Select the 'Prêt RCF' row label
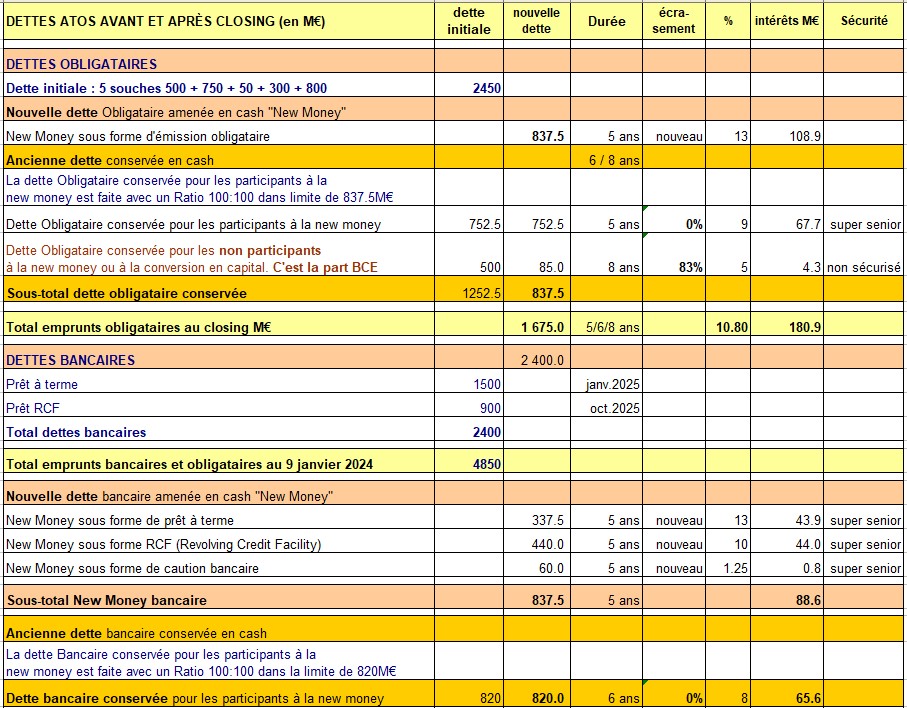Screen dimensions: 907x708 pyautogui.click(x=33, y=408)
